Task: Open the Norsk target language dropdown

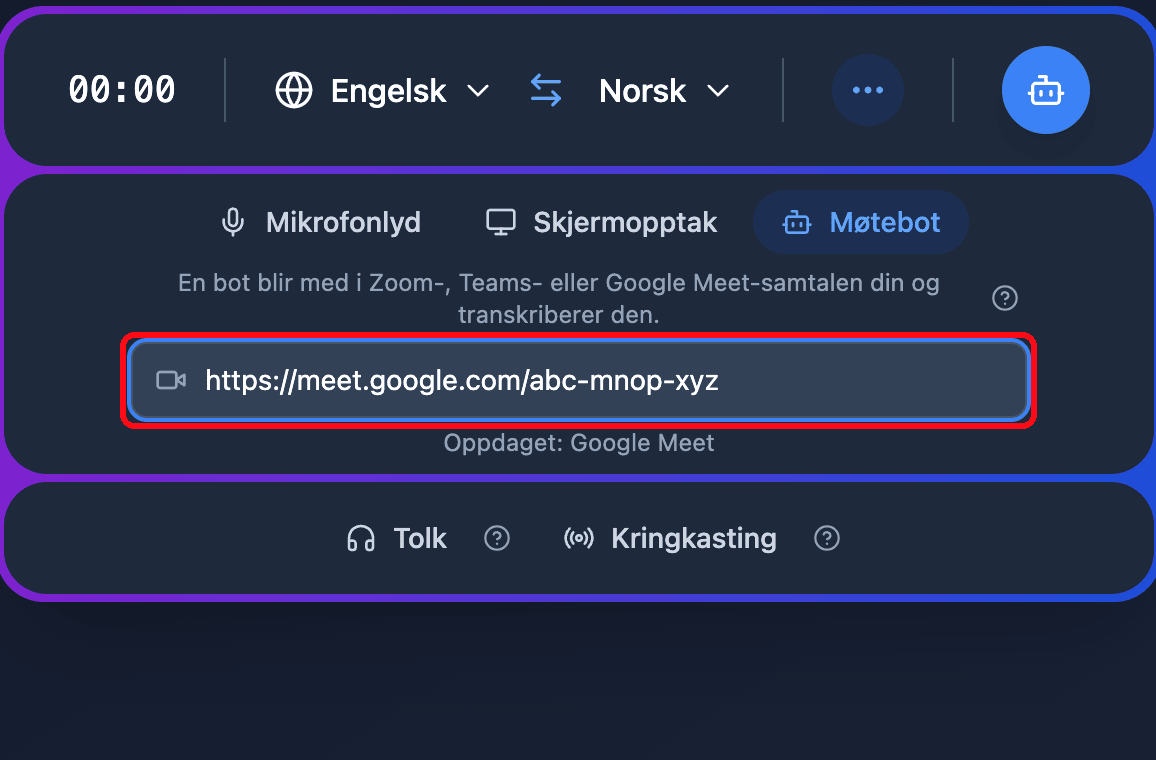Action: pos(664,91)
